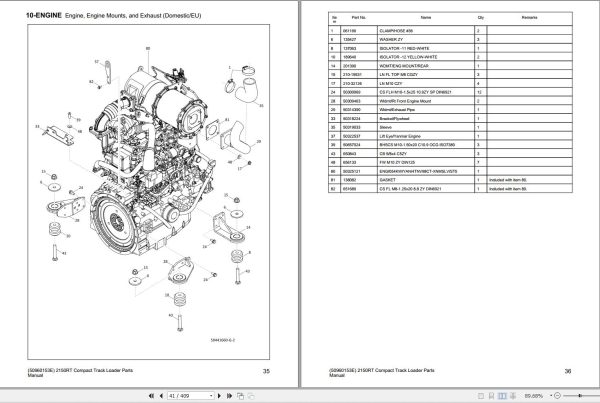Click the greyed-out next view icon
Viewport: 600px width, 403px height.
tap(251, 396)
